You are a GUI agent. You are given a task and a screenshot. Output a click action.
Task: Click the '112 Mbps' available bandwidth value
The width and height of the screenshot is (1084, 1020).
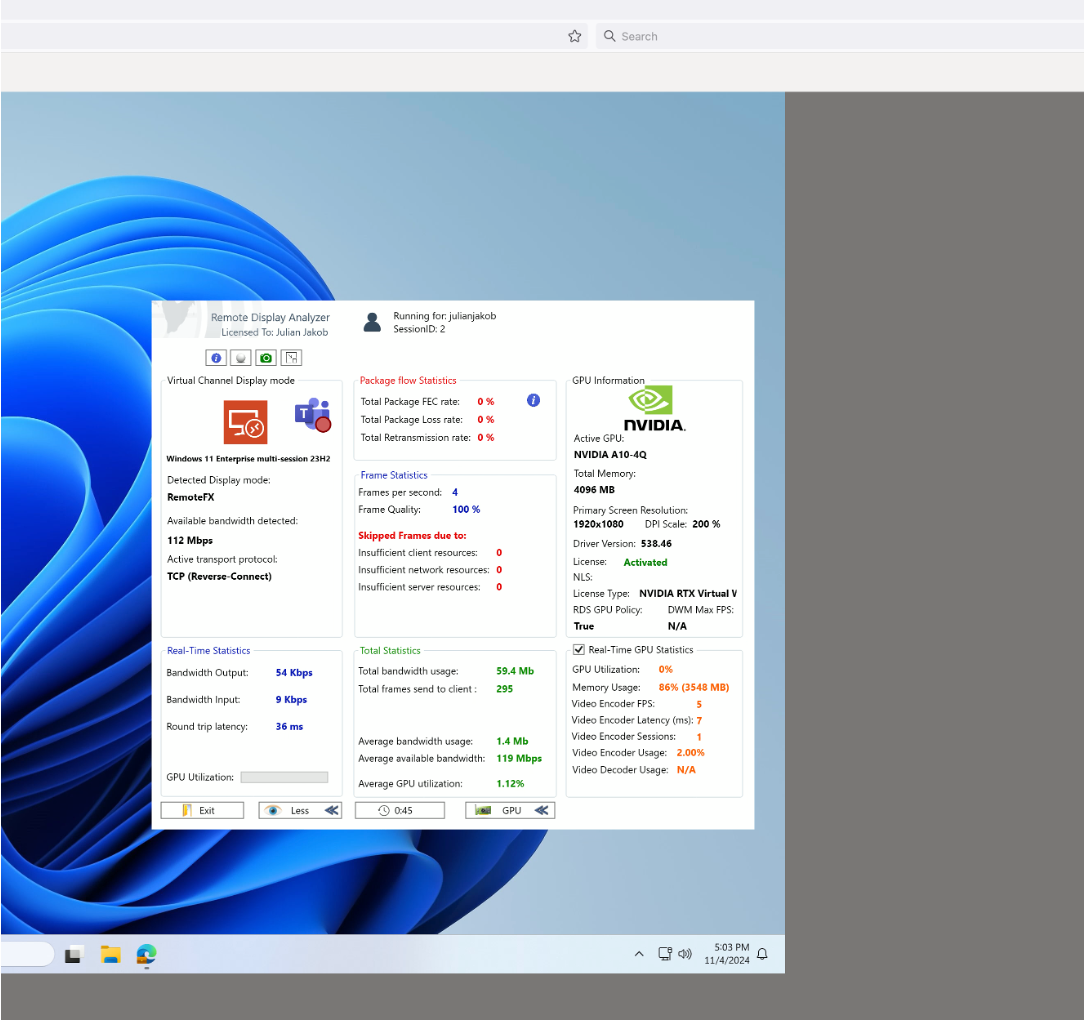pos(190,540)
